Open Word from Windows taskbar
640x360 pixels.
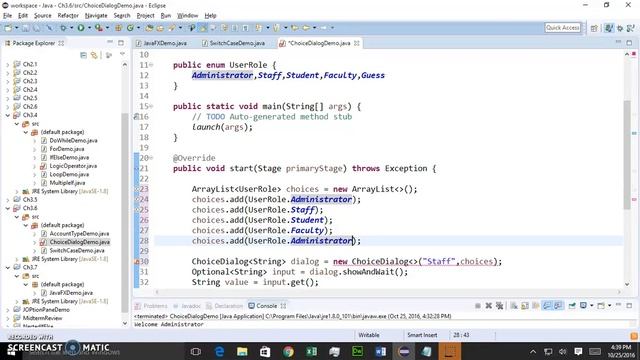tap(381, 351)
